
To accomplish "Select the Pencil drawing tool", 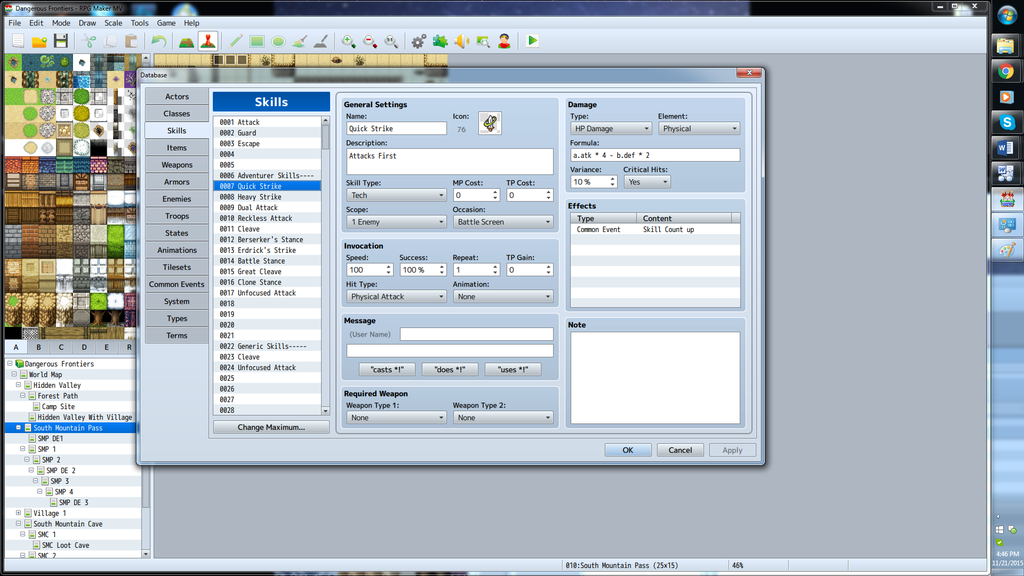I will (236, 41).
